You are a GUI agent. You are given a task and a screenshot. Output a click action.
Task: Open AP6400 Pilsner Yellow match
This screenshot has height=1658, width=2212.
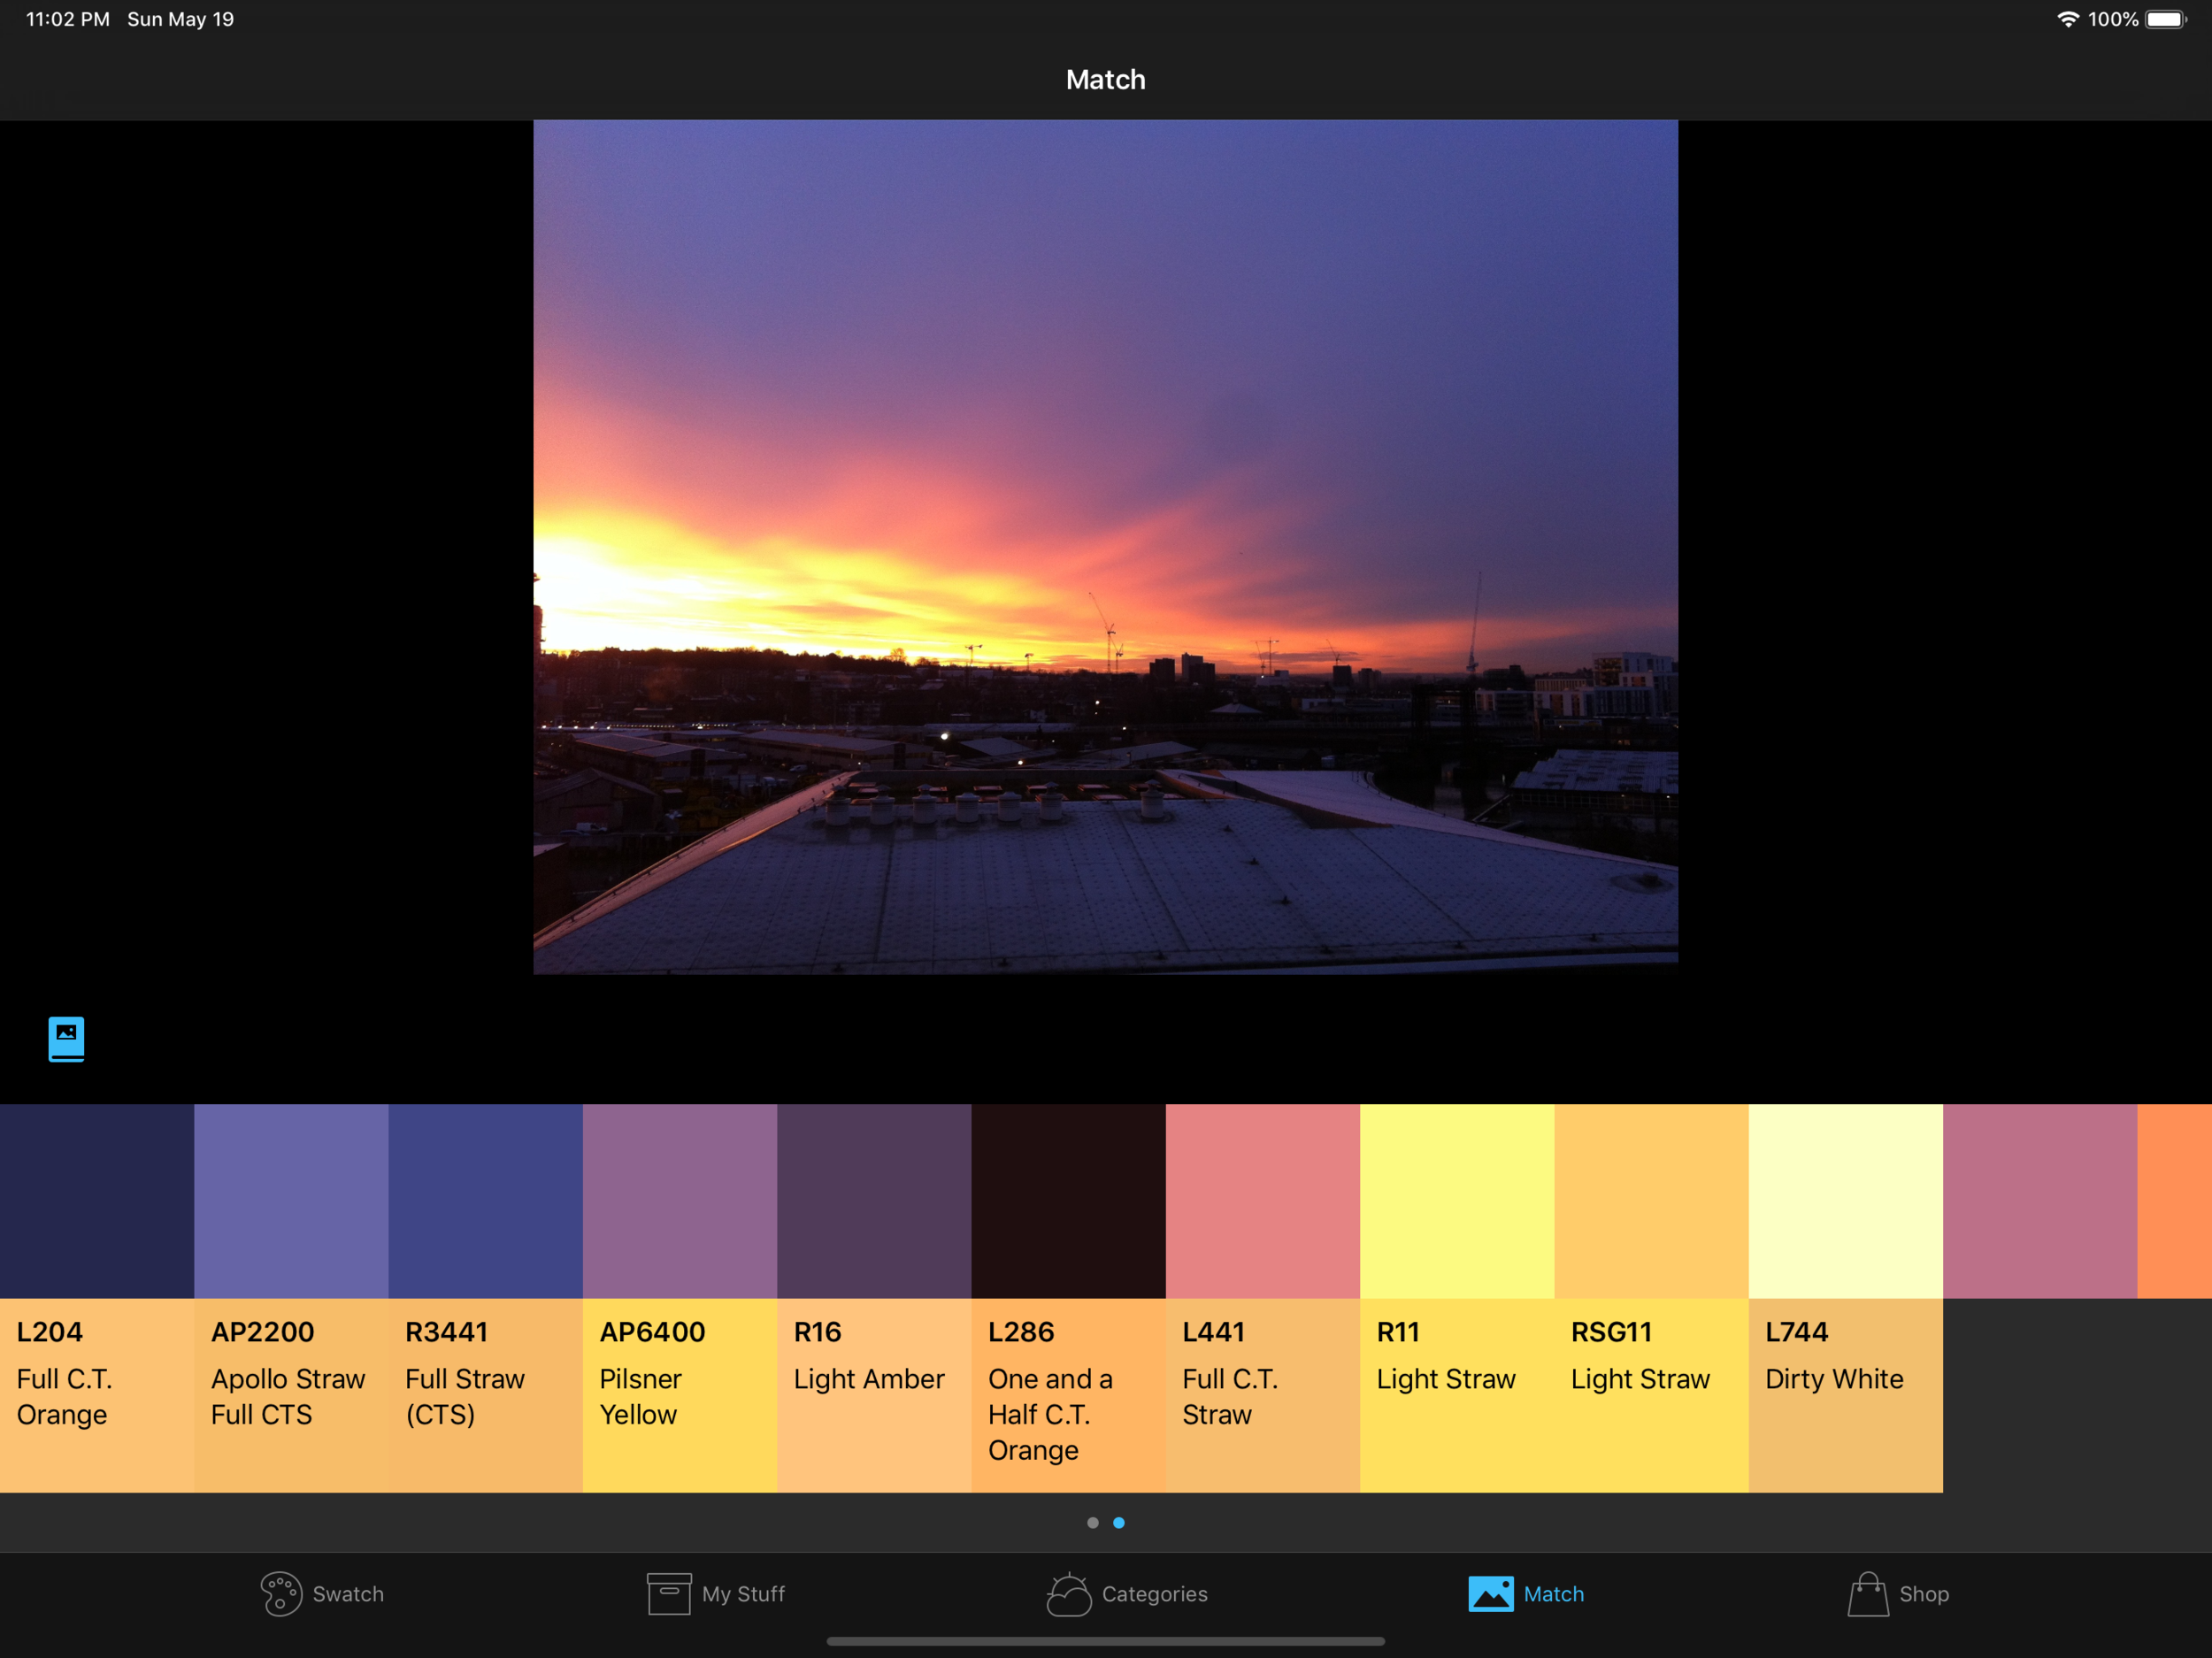pyautogui.click(x=680, y=1395)
